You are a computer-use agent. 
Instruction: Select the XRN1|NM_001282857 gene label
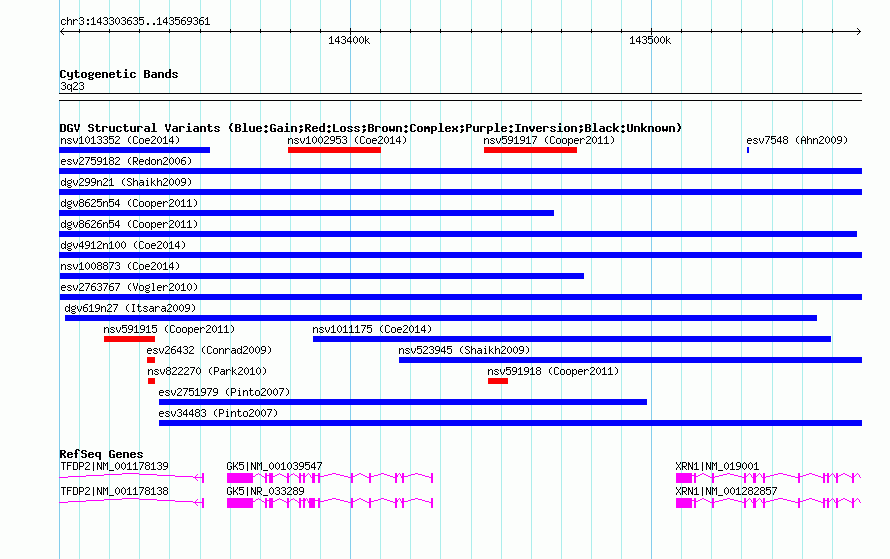(x=726, y=491)
